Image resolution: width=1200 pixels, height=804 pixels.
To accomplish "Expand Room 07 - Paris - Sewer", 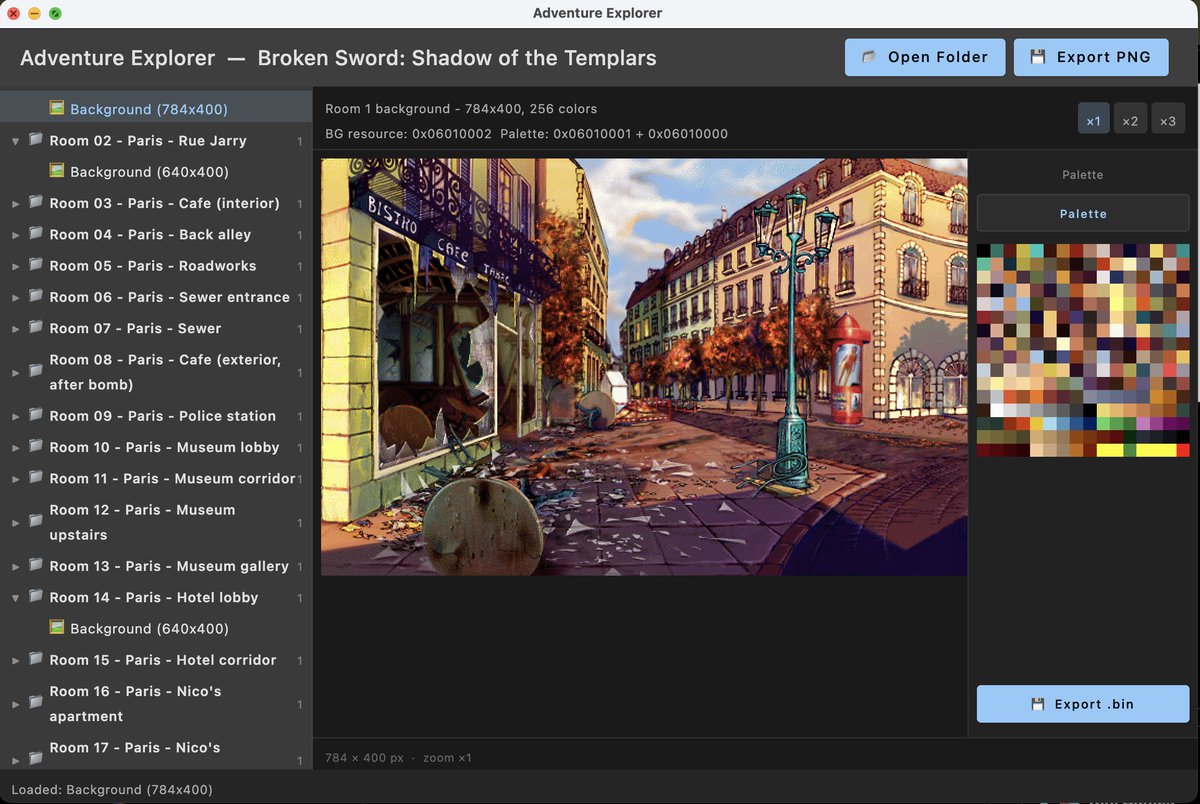I will coord(15,329).
